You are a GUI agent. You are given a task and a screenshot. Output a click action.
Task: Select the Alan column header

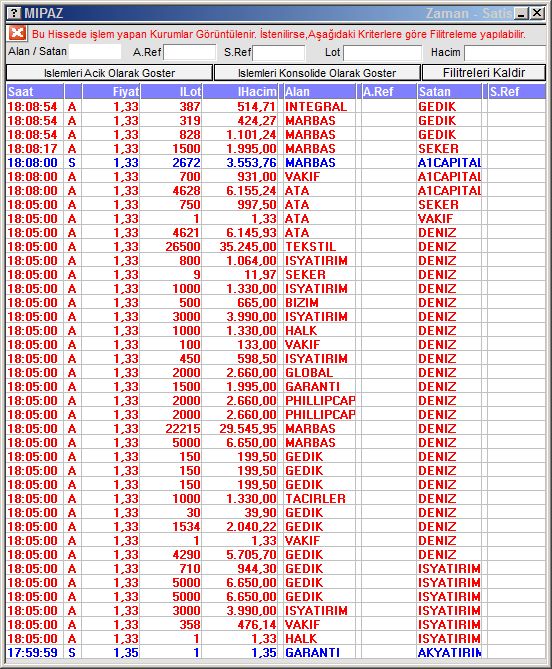point(320,92)
